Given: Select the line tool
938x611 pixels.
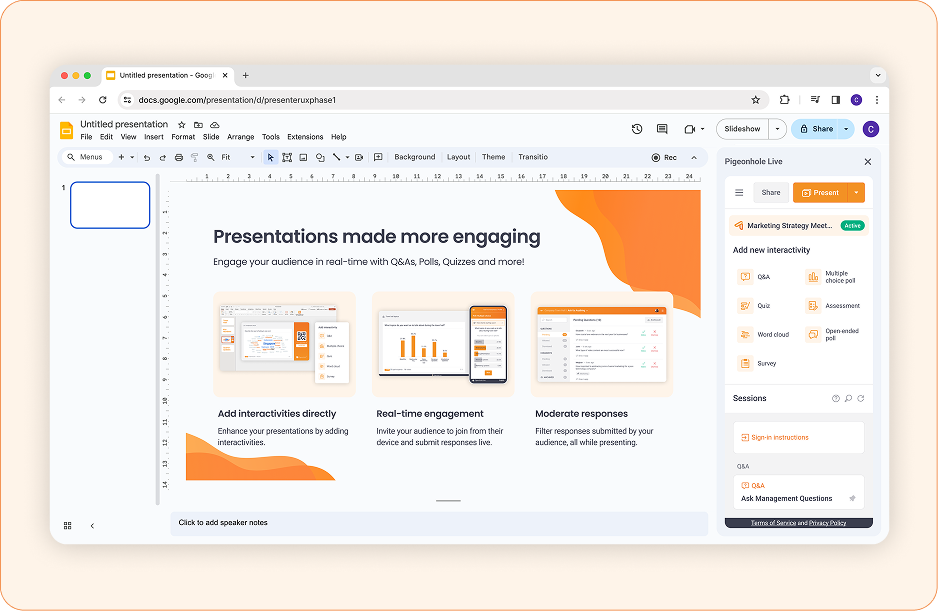Looking at the screenshot, I should click(336, 157).
